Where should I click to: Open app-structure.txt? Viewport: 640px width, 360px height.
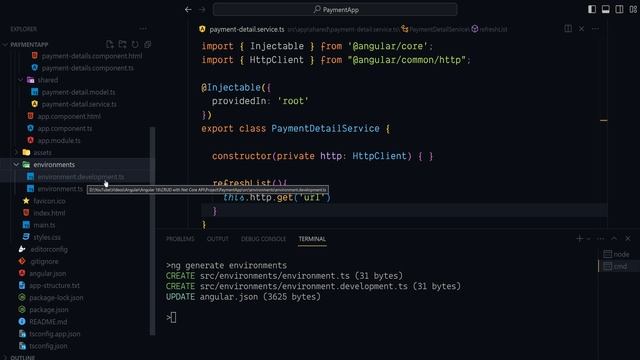[x=54, y=285]
